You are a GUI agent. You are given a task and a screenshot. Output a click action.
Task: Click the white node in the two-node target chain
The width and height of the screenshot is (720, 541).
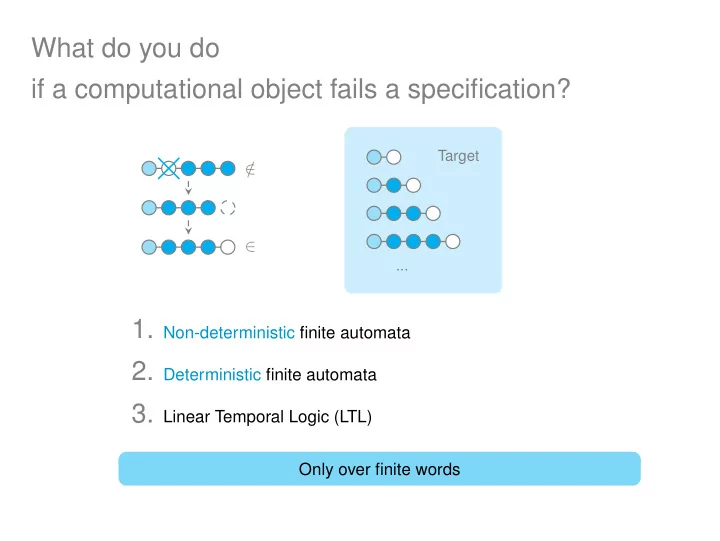394,157
